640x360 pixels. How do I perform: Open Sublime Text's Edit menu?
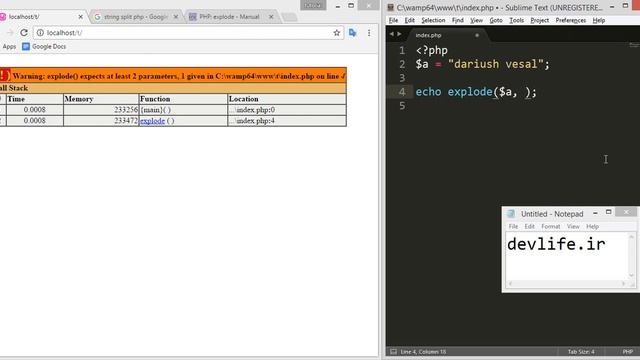point(409,20)
